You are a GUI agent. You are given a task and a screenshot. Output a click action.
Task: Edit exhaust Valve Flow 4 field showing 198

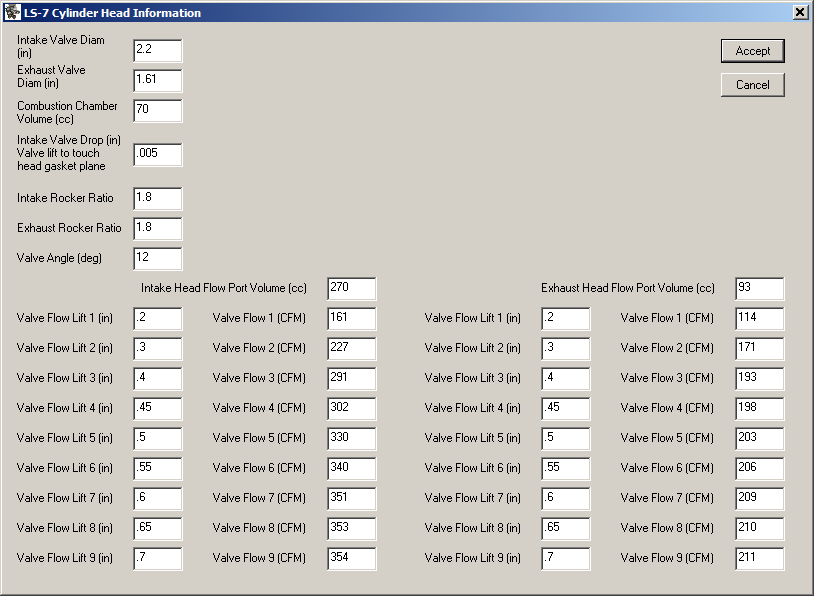(760, 409)
